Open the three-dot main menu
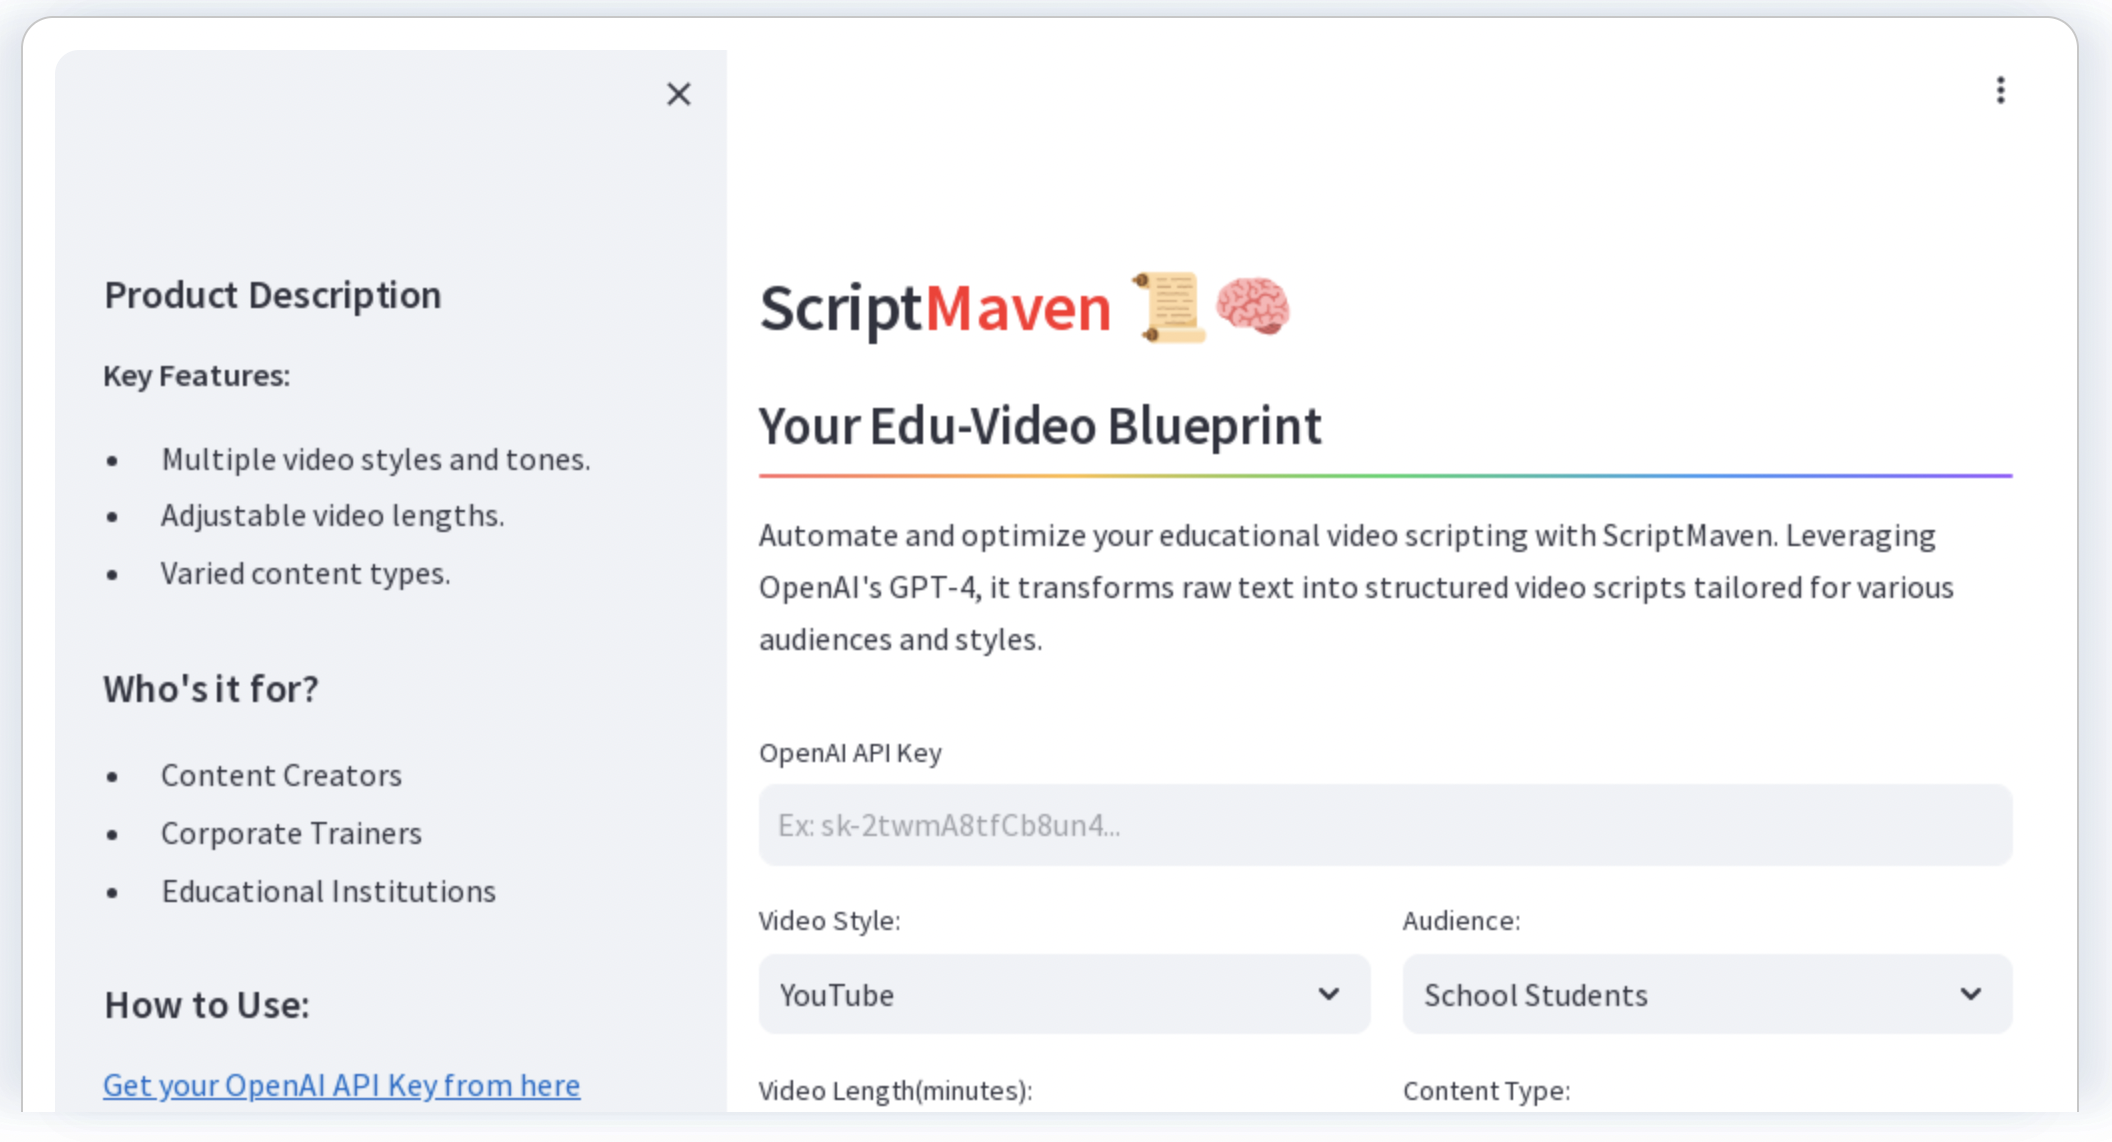Screen dimensions: 2112x1142 tap(2000, 90)
